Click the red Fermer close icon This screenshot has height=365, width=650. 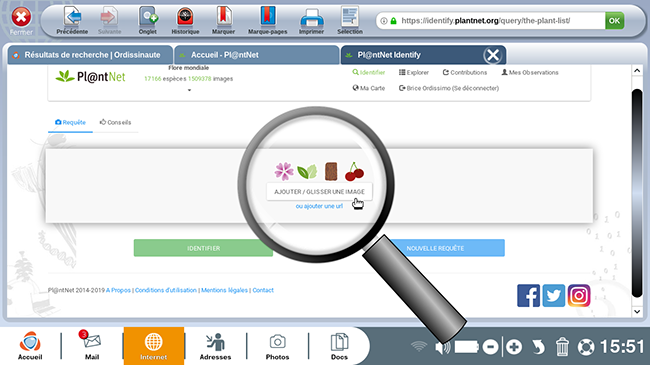(21, 17)
